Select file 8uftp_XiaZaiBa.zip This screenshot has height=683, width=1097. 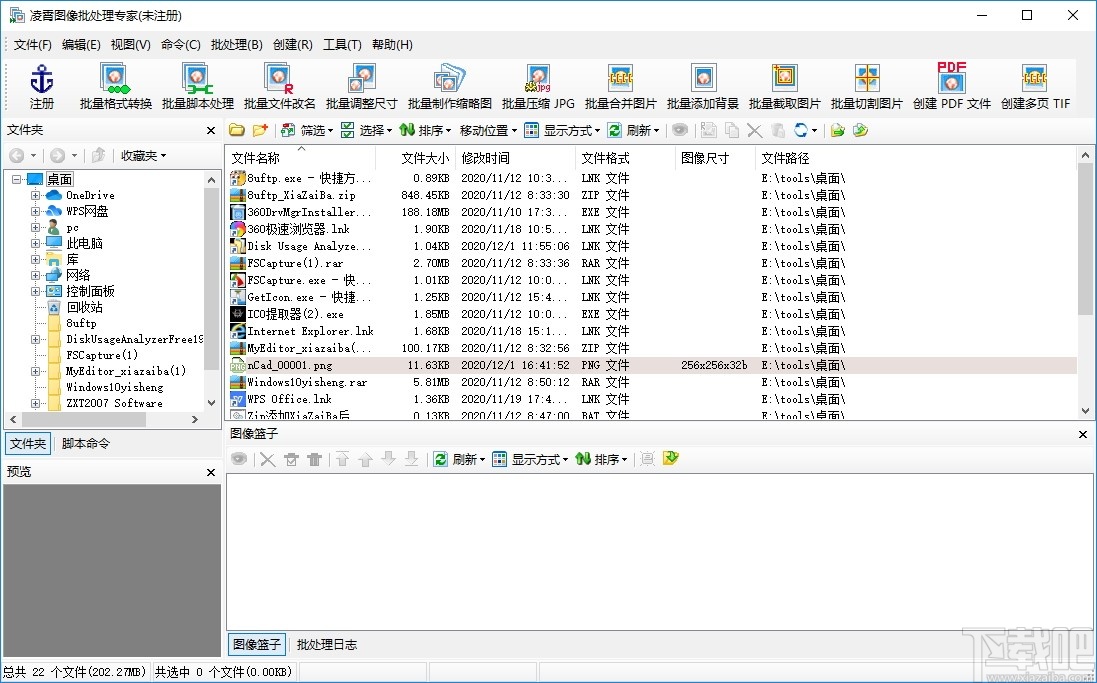pyautogui.click(x=302, y=195)
